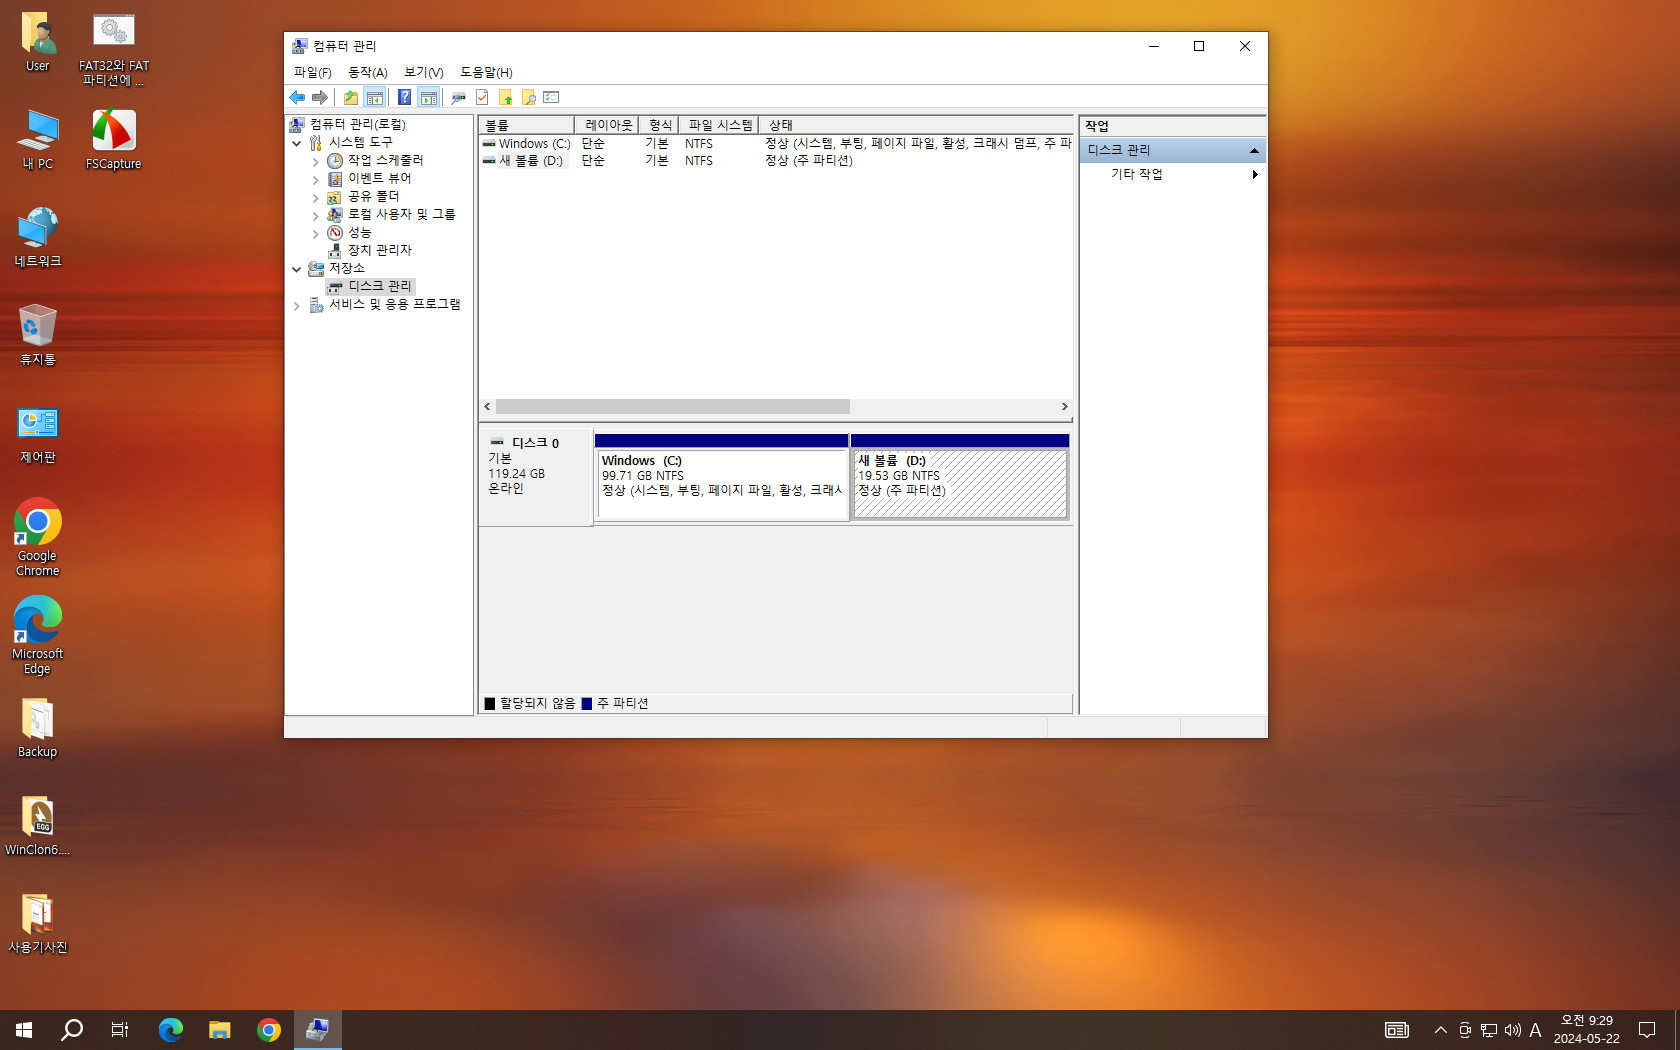This screenshot has width=1680, height=1050.
Task: Open the notification center icon
Action: (x=1647, y=1030)
